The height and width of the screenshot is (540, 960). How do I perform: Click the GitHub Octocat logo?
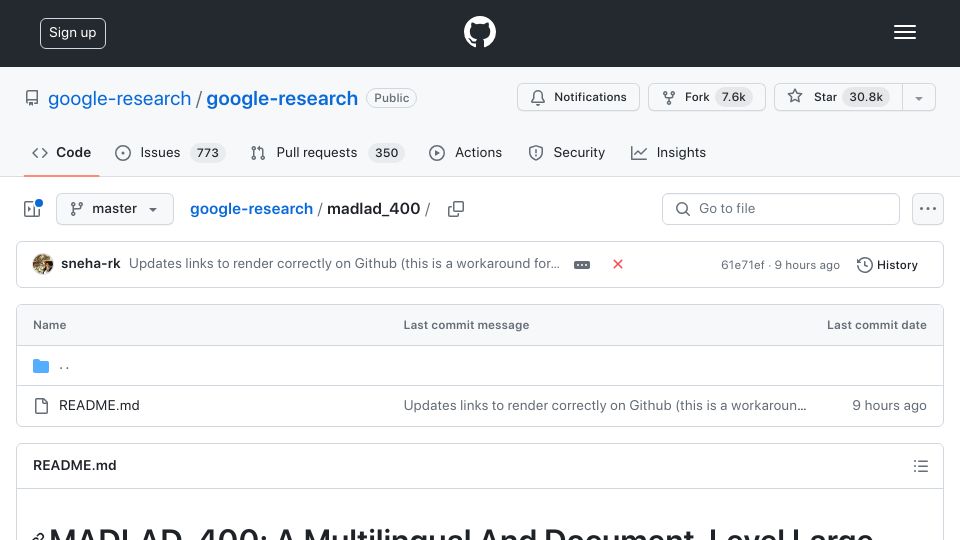point(479,32)
